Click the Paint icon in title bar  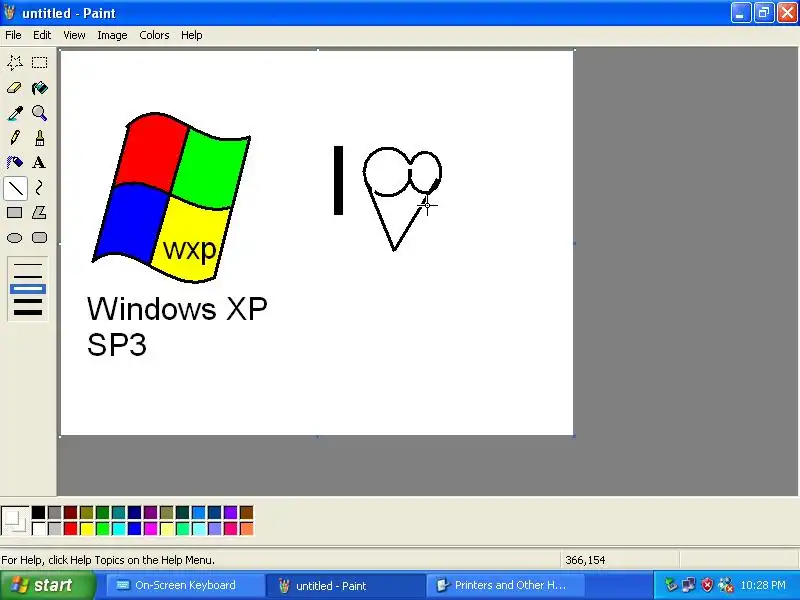9,12
